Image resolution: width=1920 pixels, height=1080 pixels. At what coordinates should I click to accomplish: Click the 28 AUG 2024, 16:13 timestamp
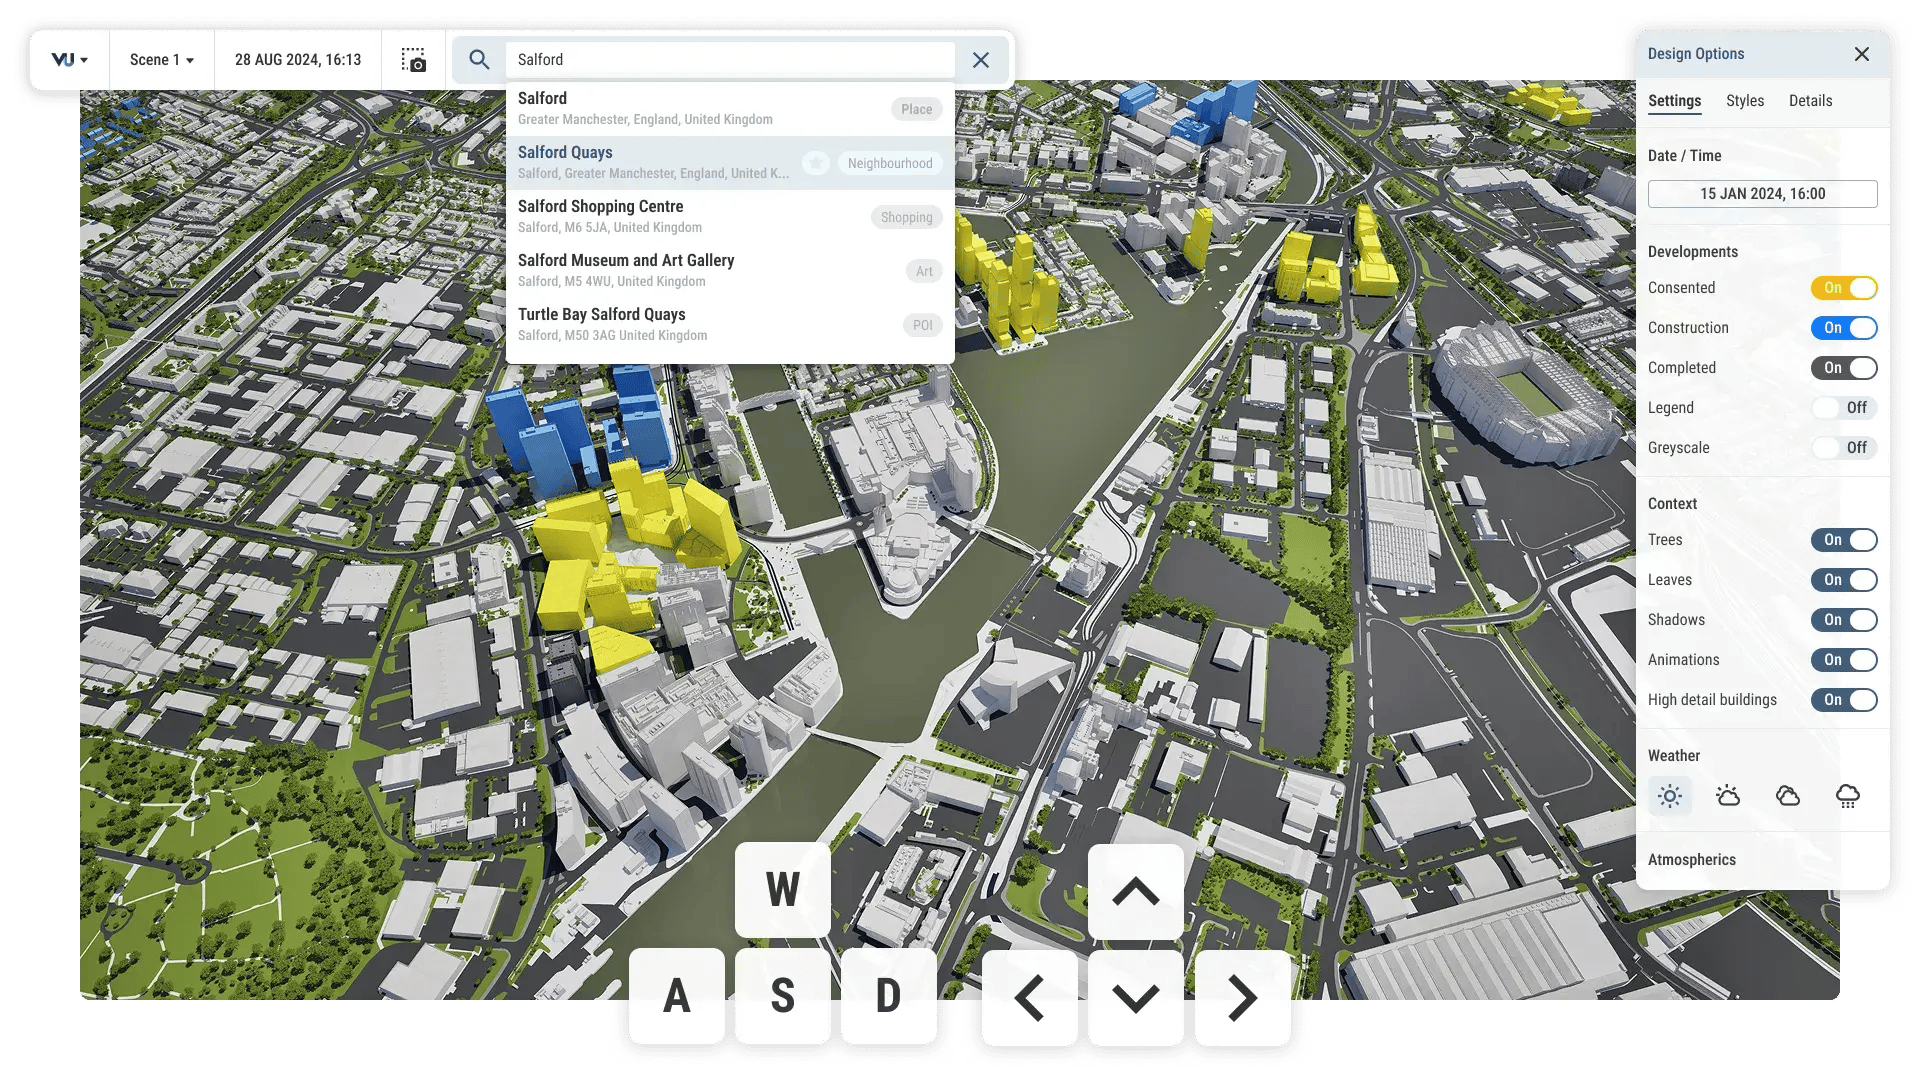click(x=298, y=60)
